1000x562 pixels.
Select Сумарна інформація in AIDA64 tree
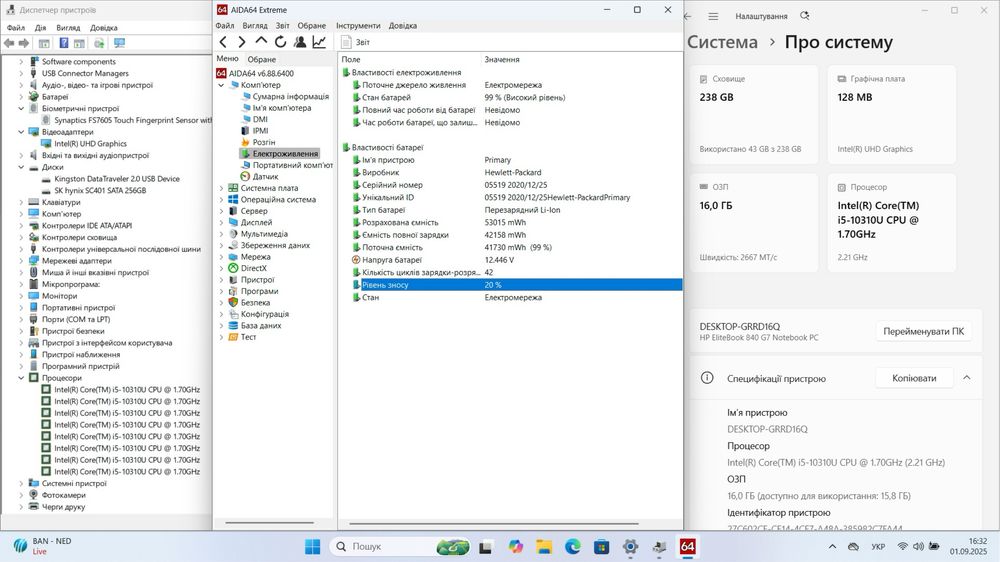pos(290,96)
